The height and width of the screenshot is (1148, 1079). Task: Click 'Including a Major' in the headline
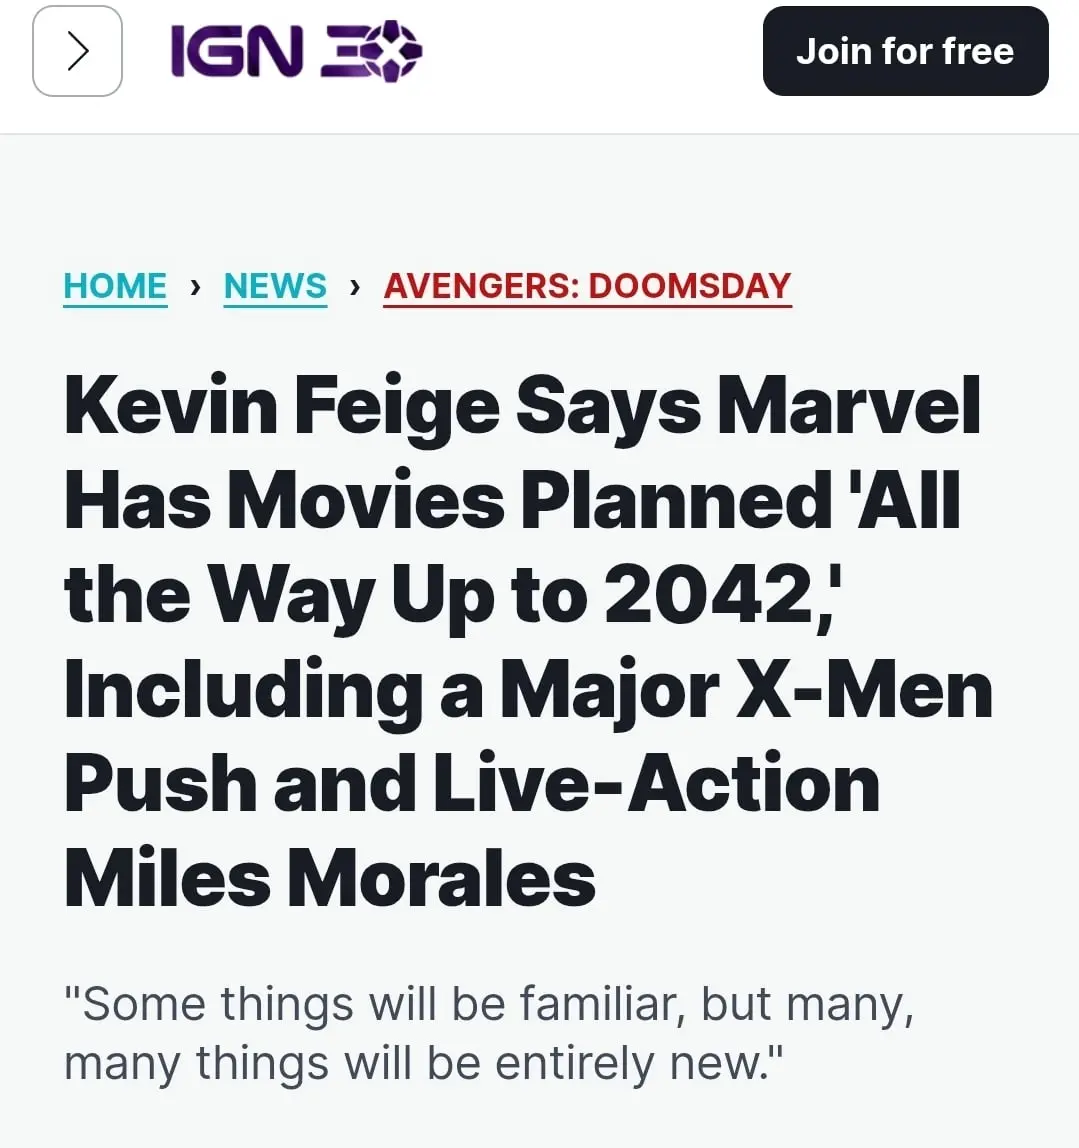(x=392, y=692)
